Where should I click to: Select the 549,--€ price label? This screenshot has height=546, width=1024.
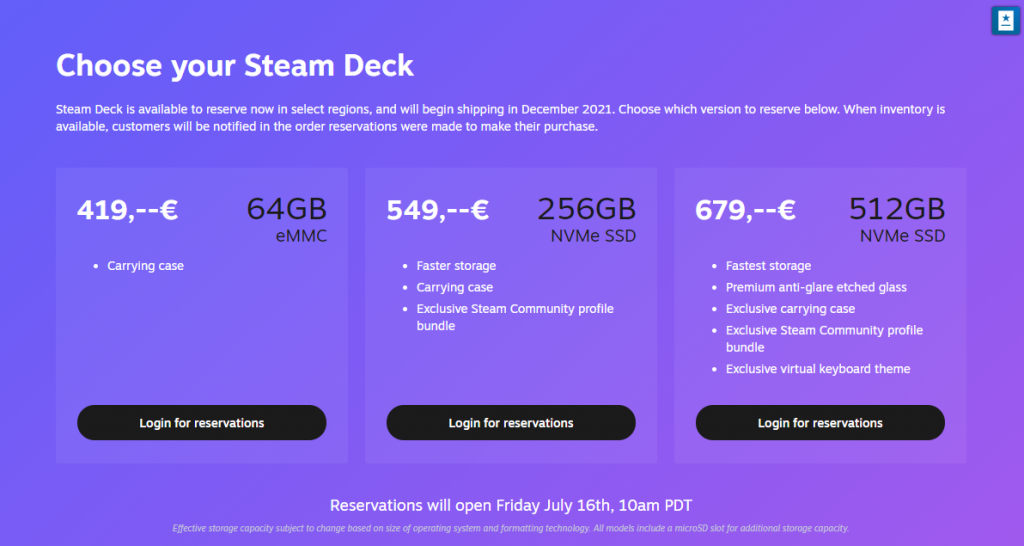pos(438,210)
